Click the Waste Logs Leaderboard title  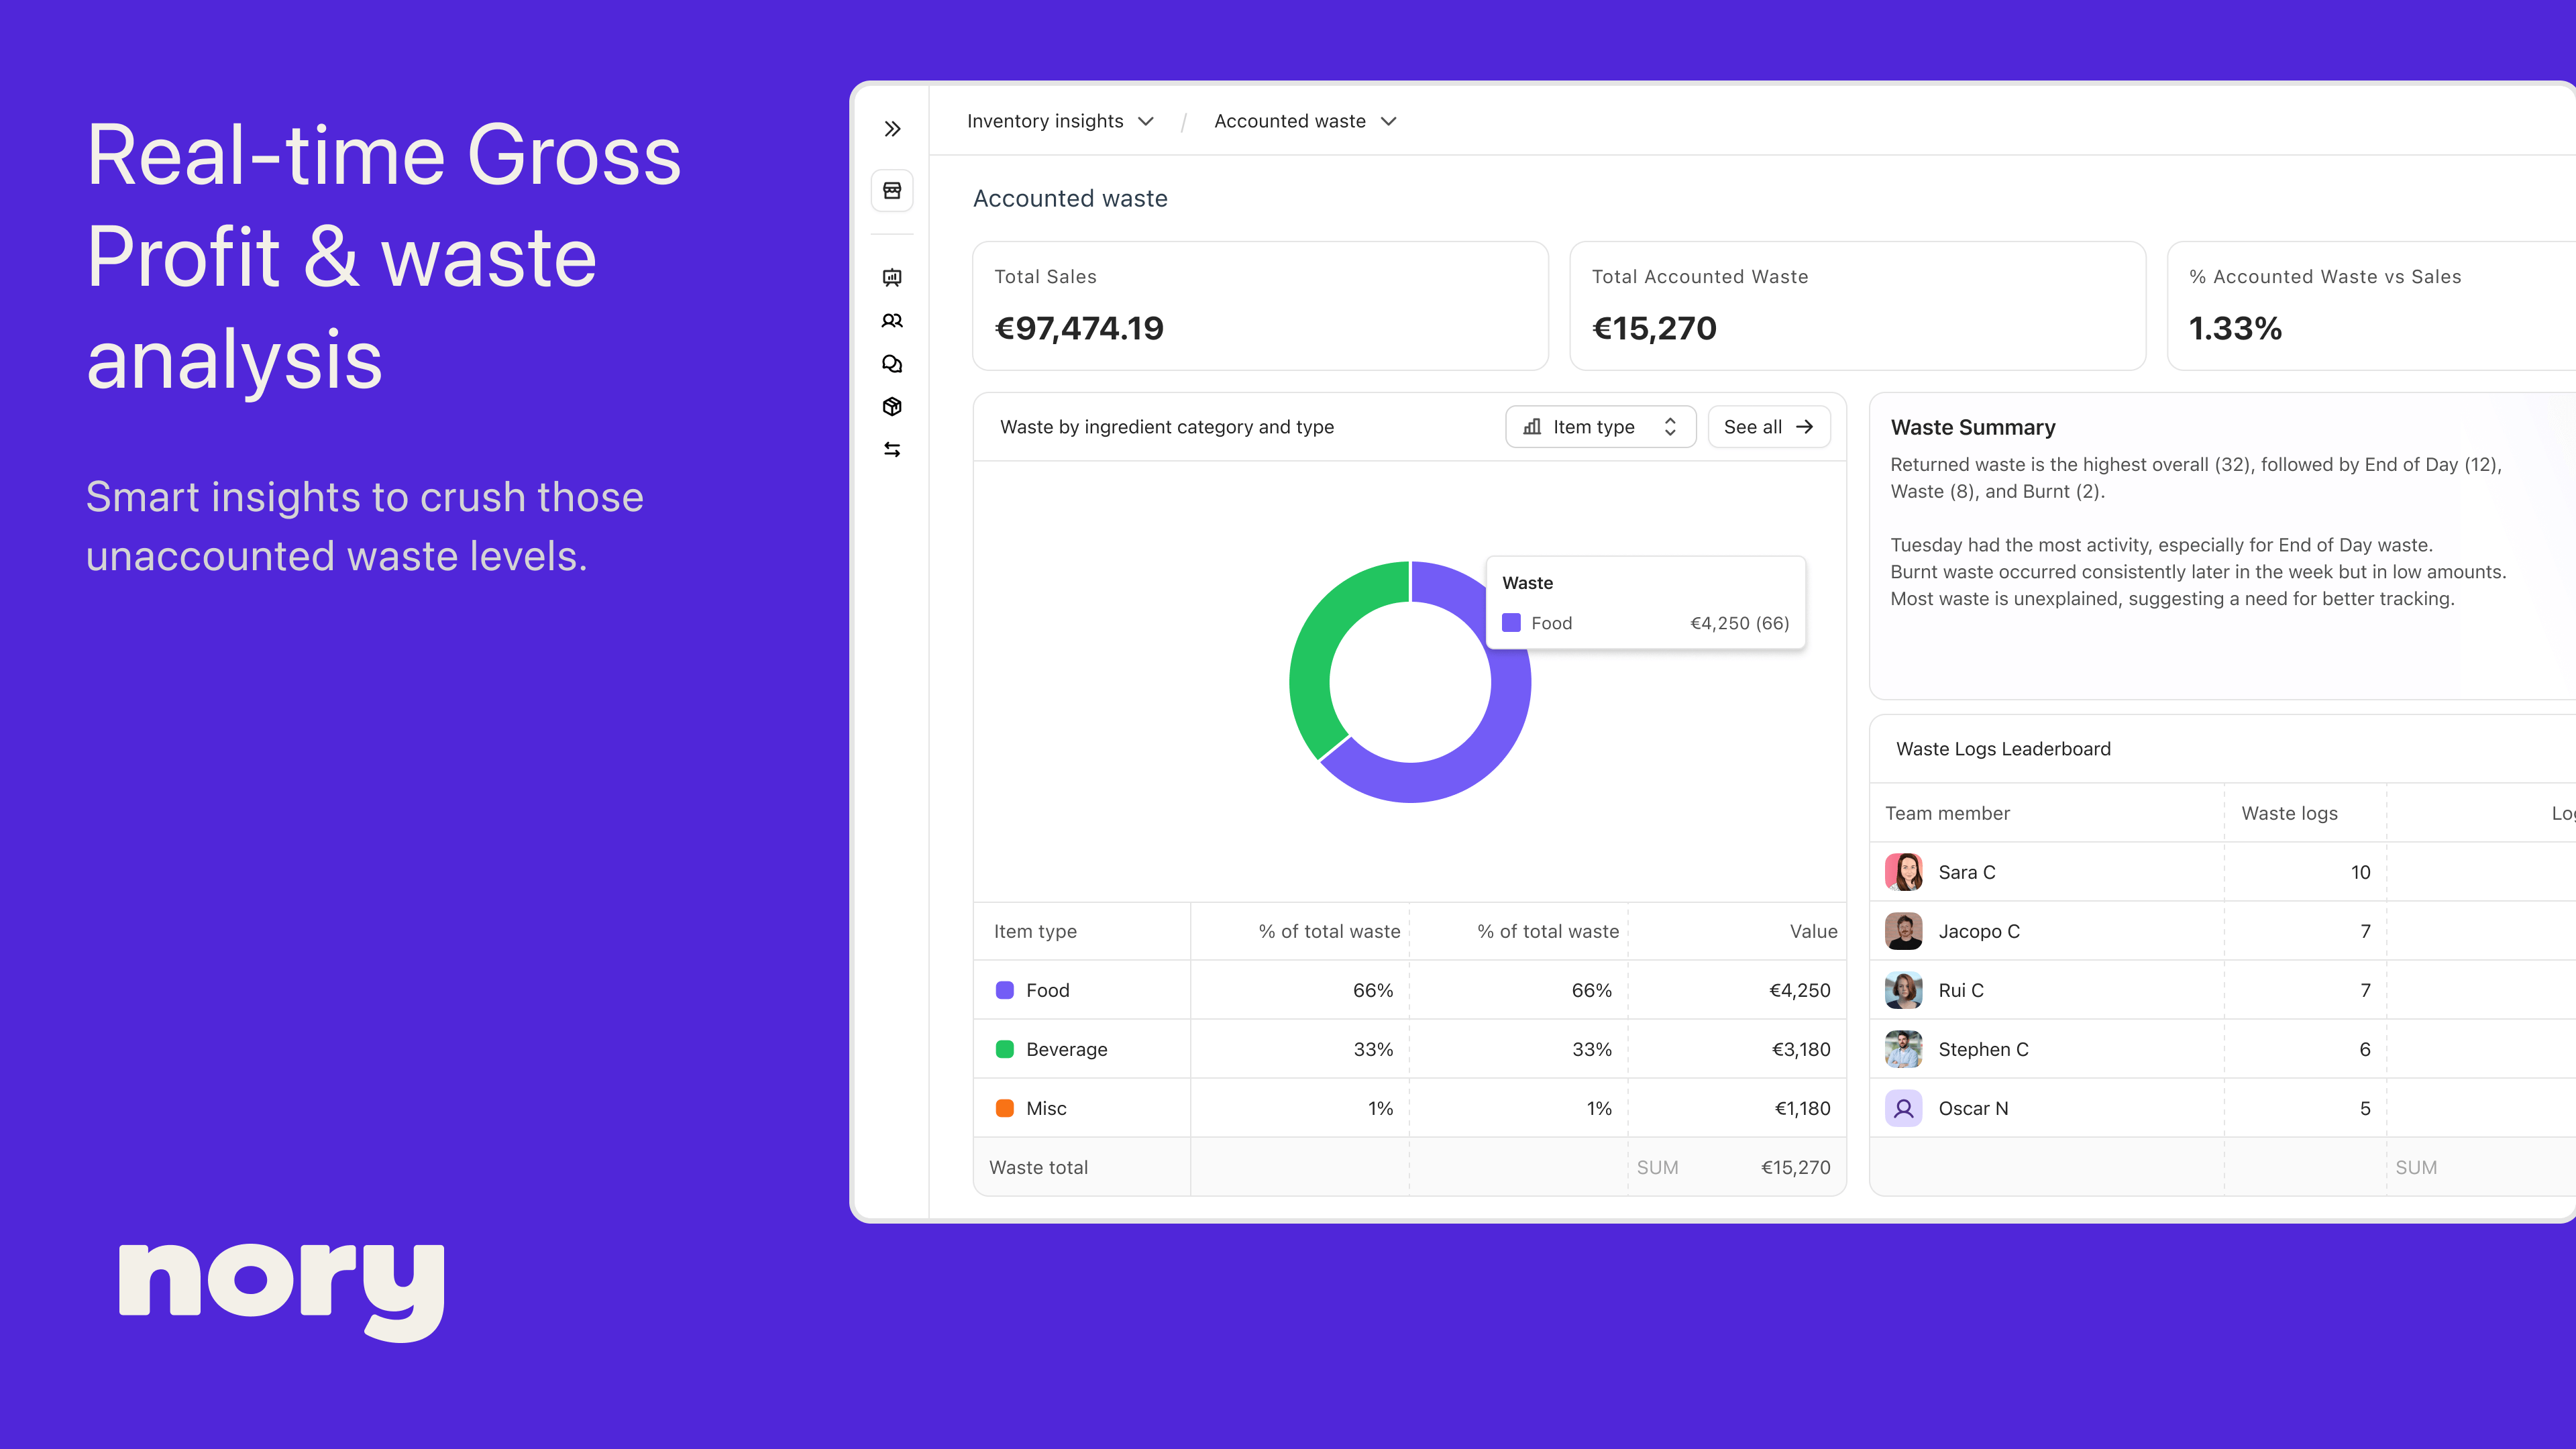coord(2003,749)
